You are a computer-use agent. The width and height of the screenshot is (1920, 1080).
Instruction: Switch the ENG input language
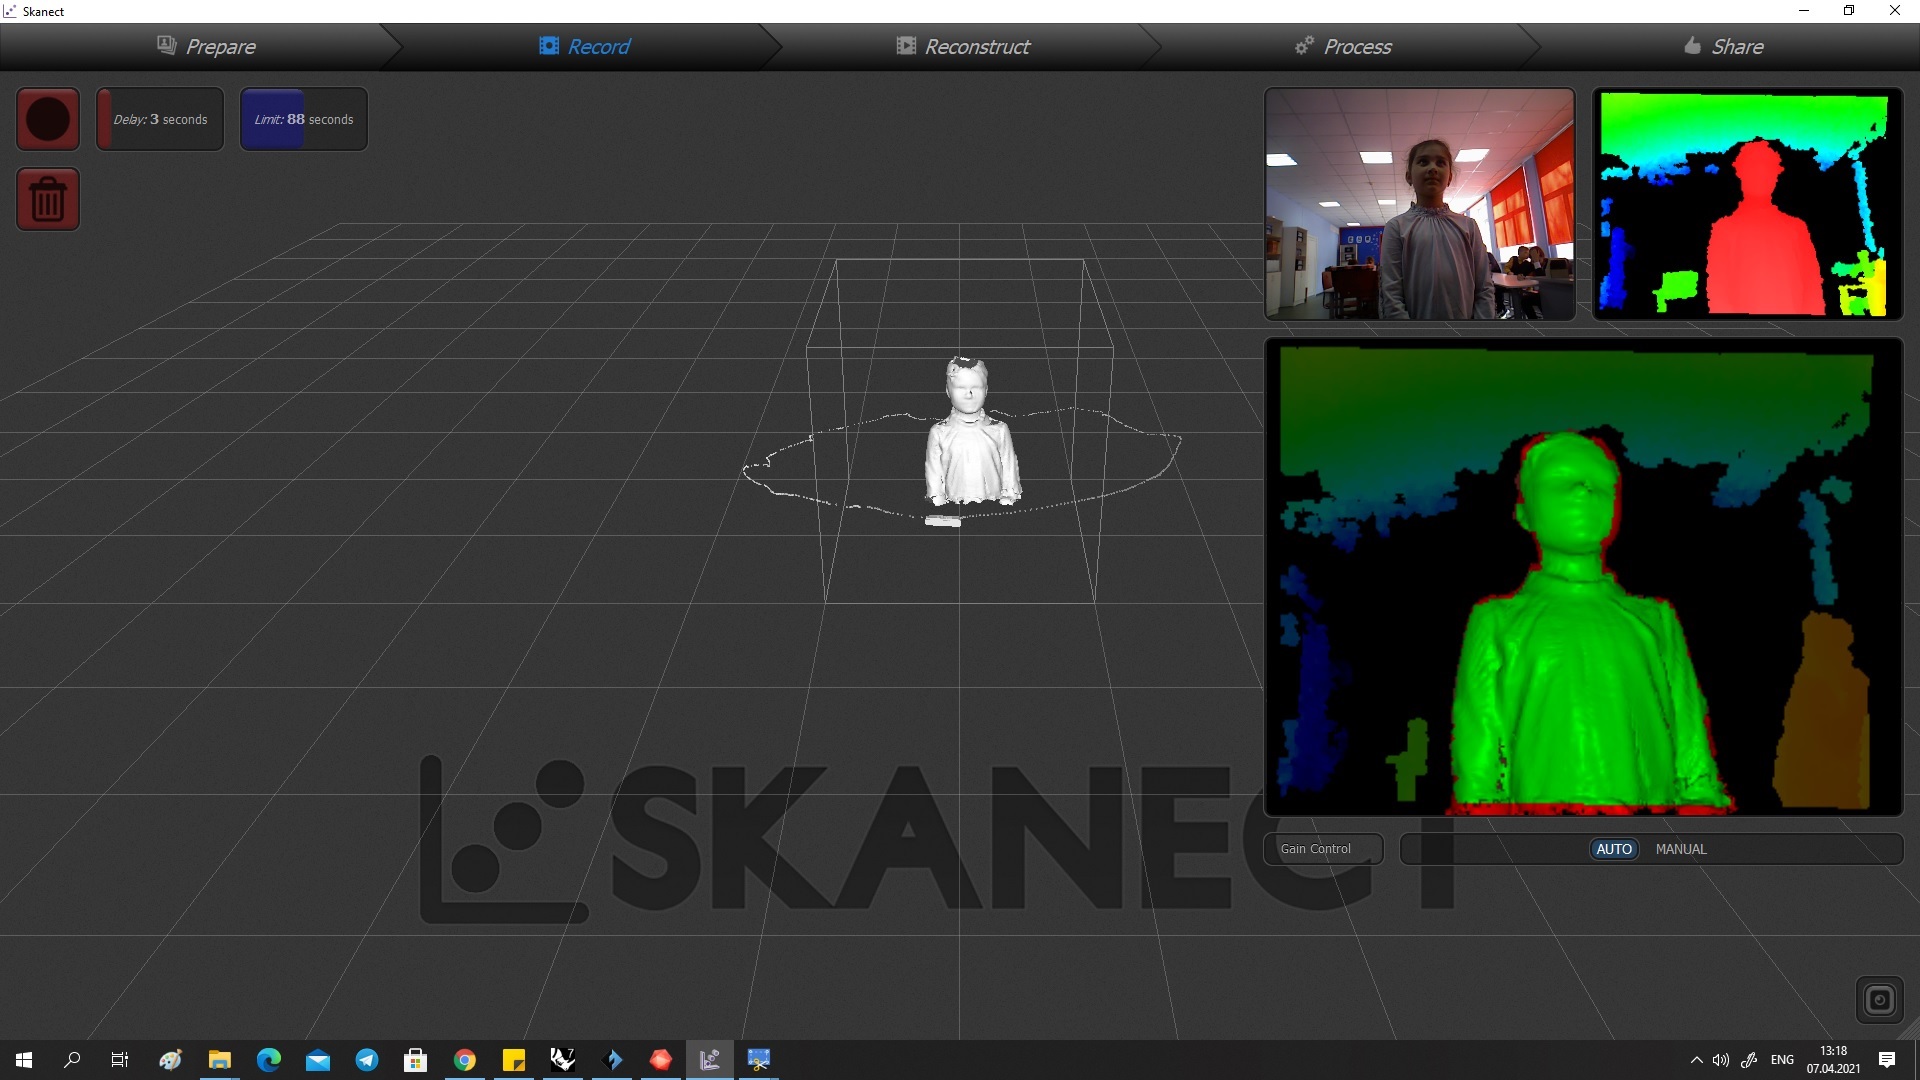1782,1060
